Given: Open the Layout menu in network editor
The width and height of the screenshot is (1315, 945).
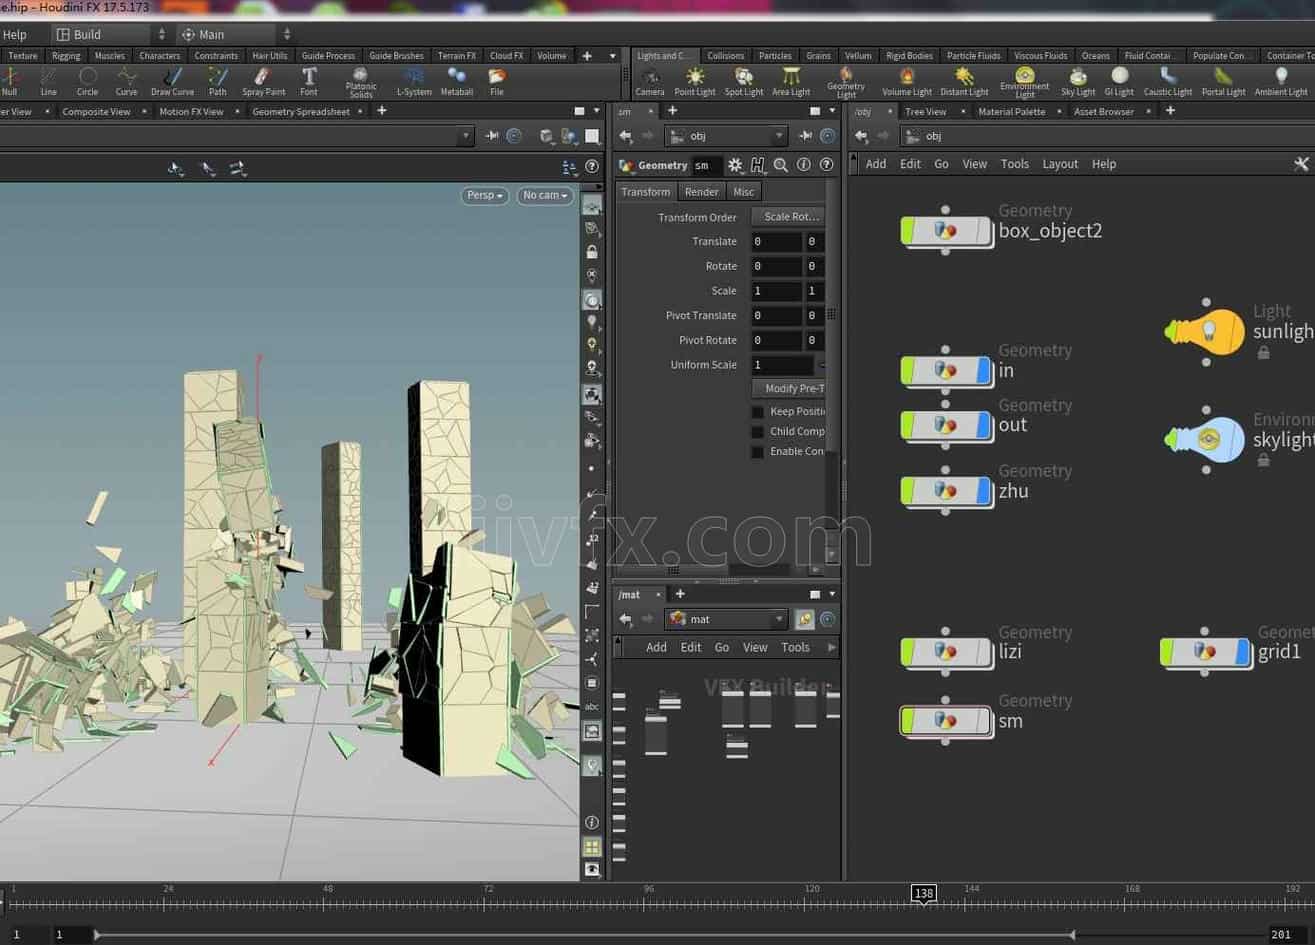Looking at the screenshot, I should tap(1060, 164).
